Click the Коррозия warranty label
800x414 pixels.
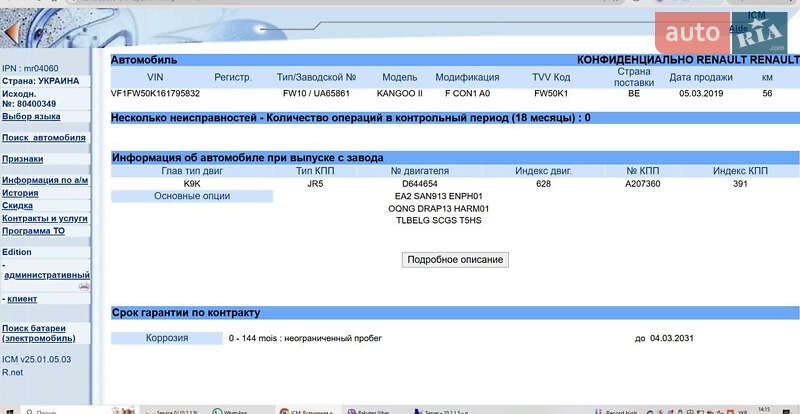(x=167, y=338)
